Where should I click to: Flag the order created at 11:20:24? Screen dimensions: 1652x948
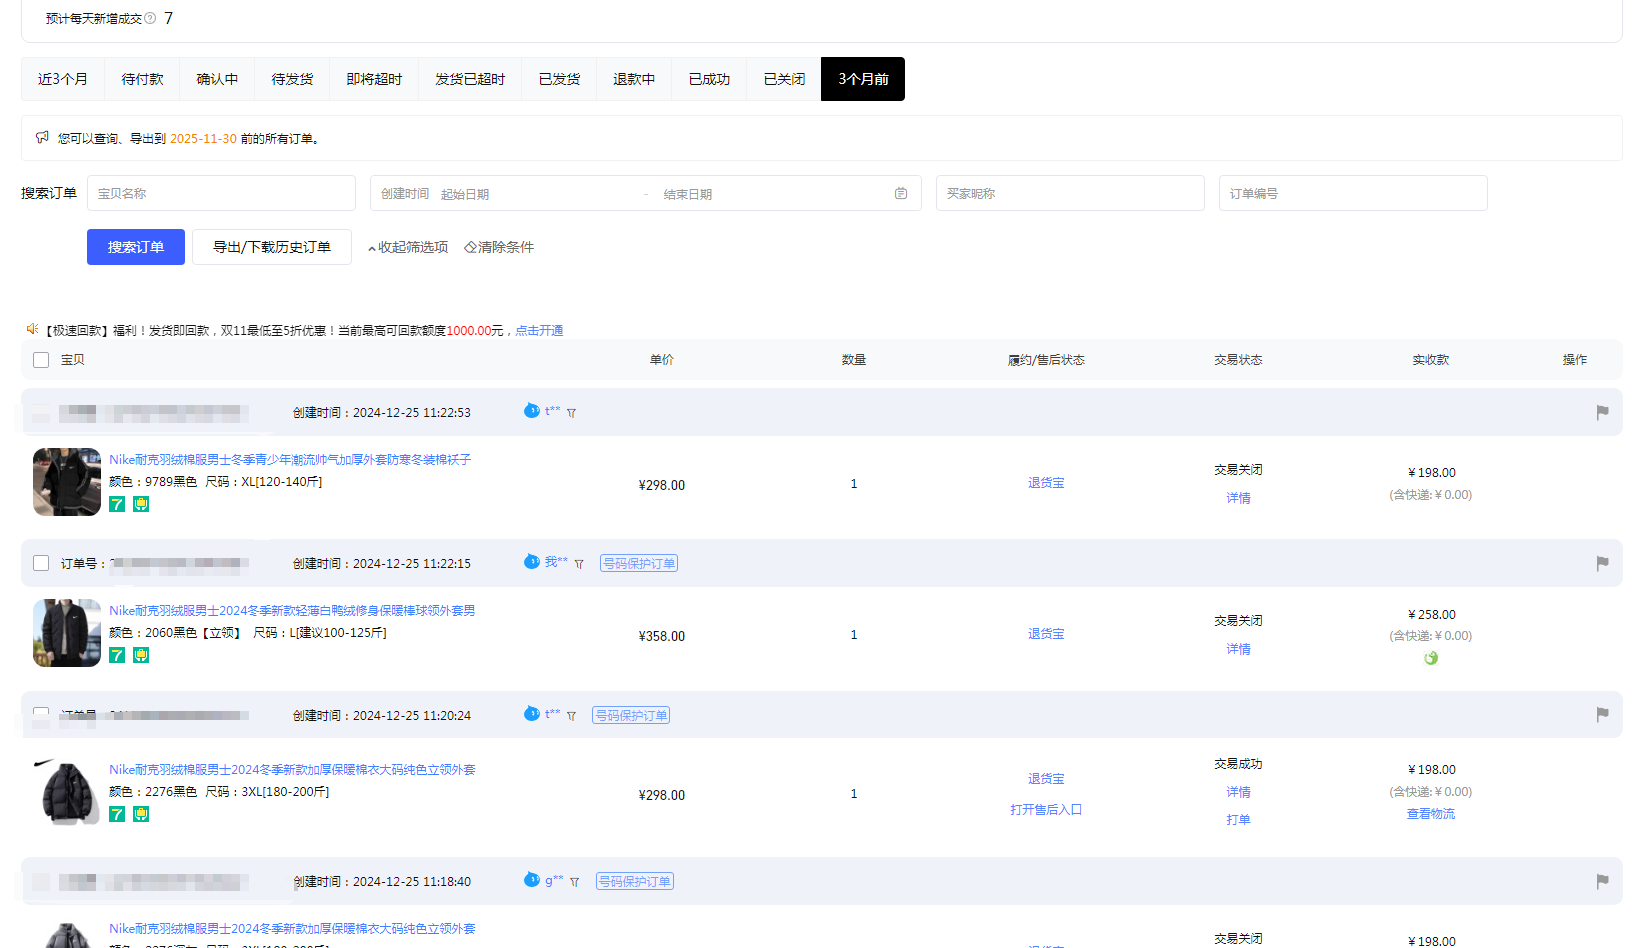point(1602,714)
